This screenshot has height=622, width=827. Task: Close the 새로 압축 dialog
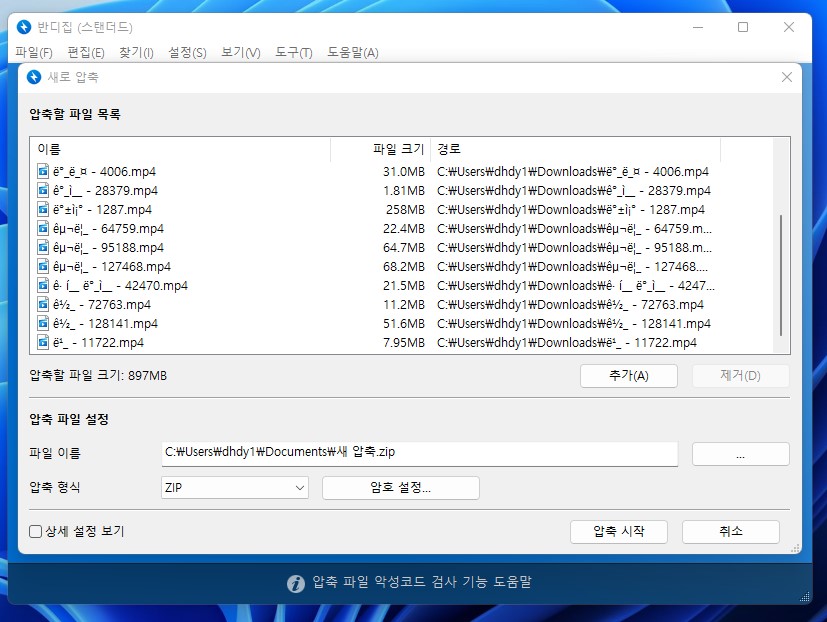coord(786,77)
